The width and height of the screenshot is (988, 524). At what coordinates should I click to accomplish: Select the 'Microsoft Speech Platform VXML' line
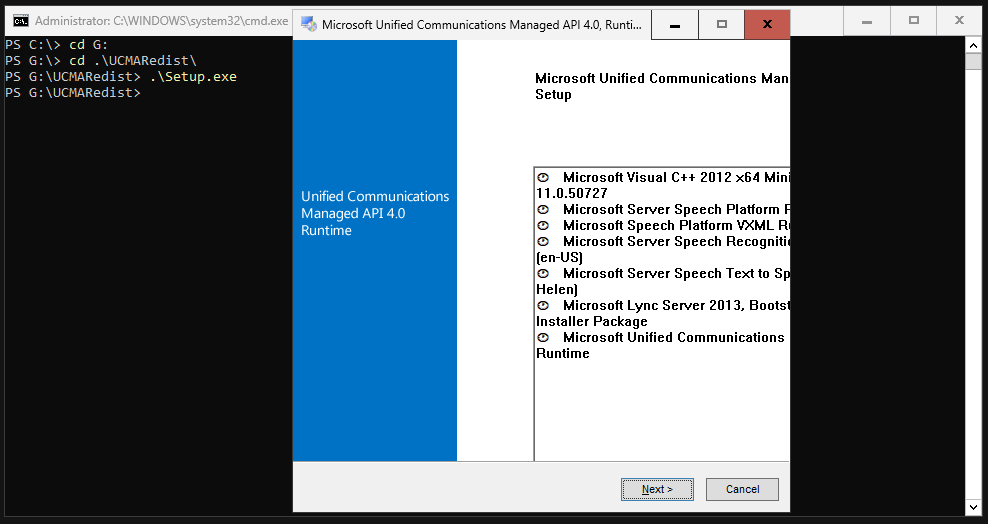676,225
